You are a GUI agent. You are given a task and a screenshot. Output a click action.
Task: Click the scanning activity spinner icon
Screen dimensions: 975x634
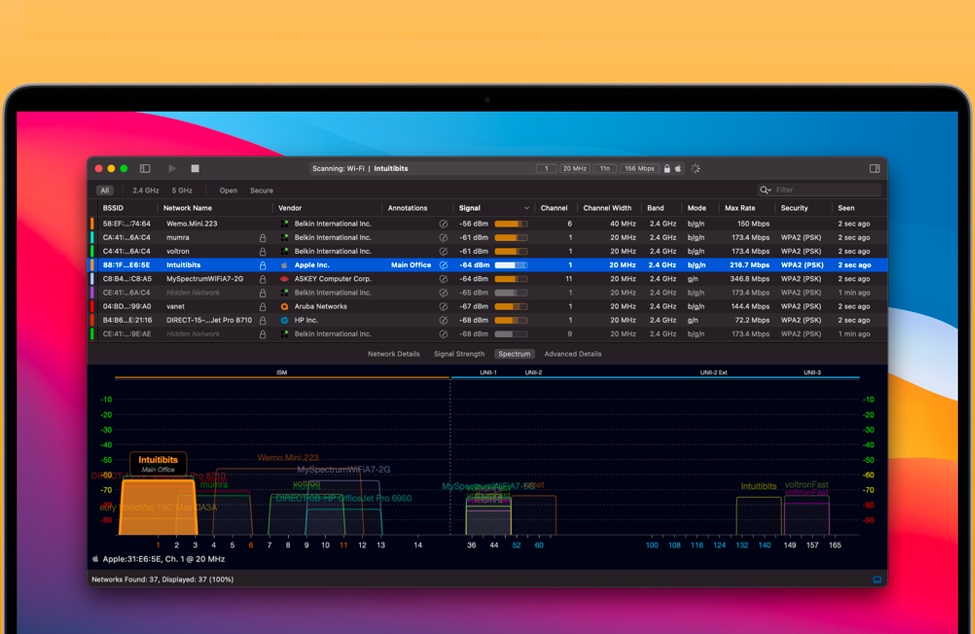tap(696, 169)
